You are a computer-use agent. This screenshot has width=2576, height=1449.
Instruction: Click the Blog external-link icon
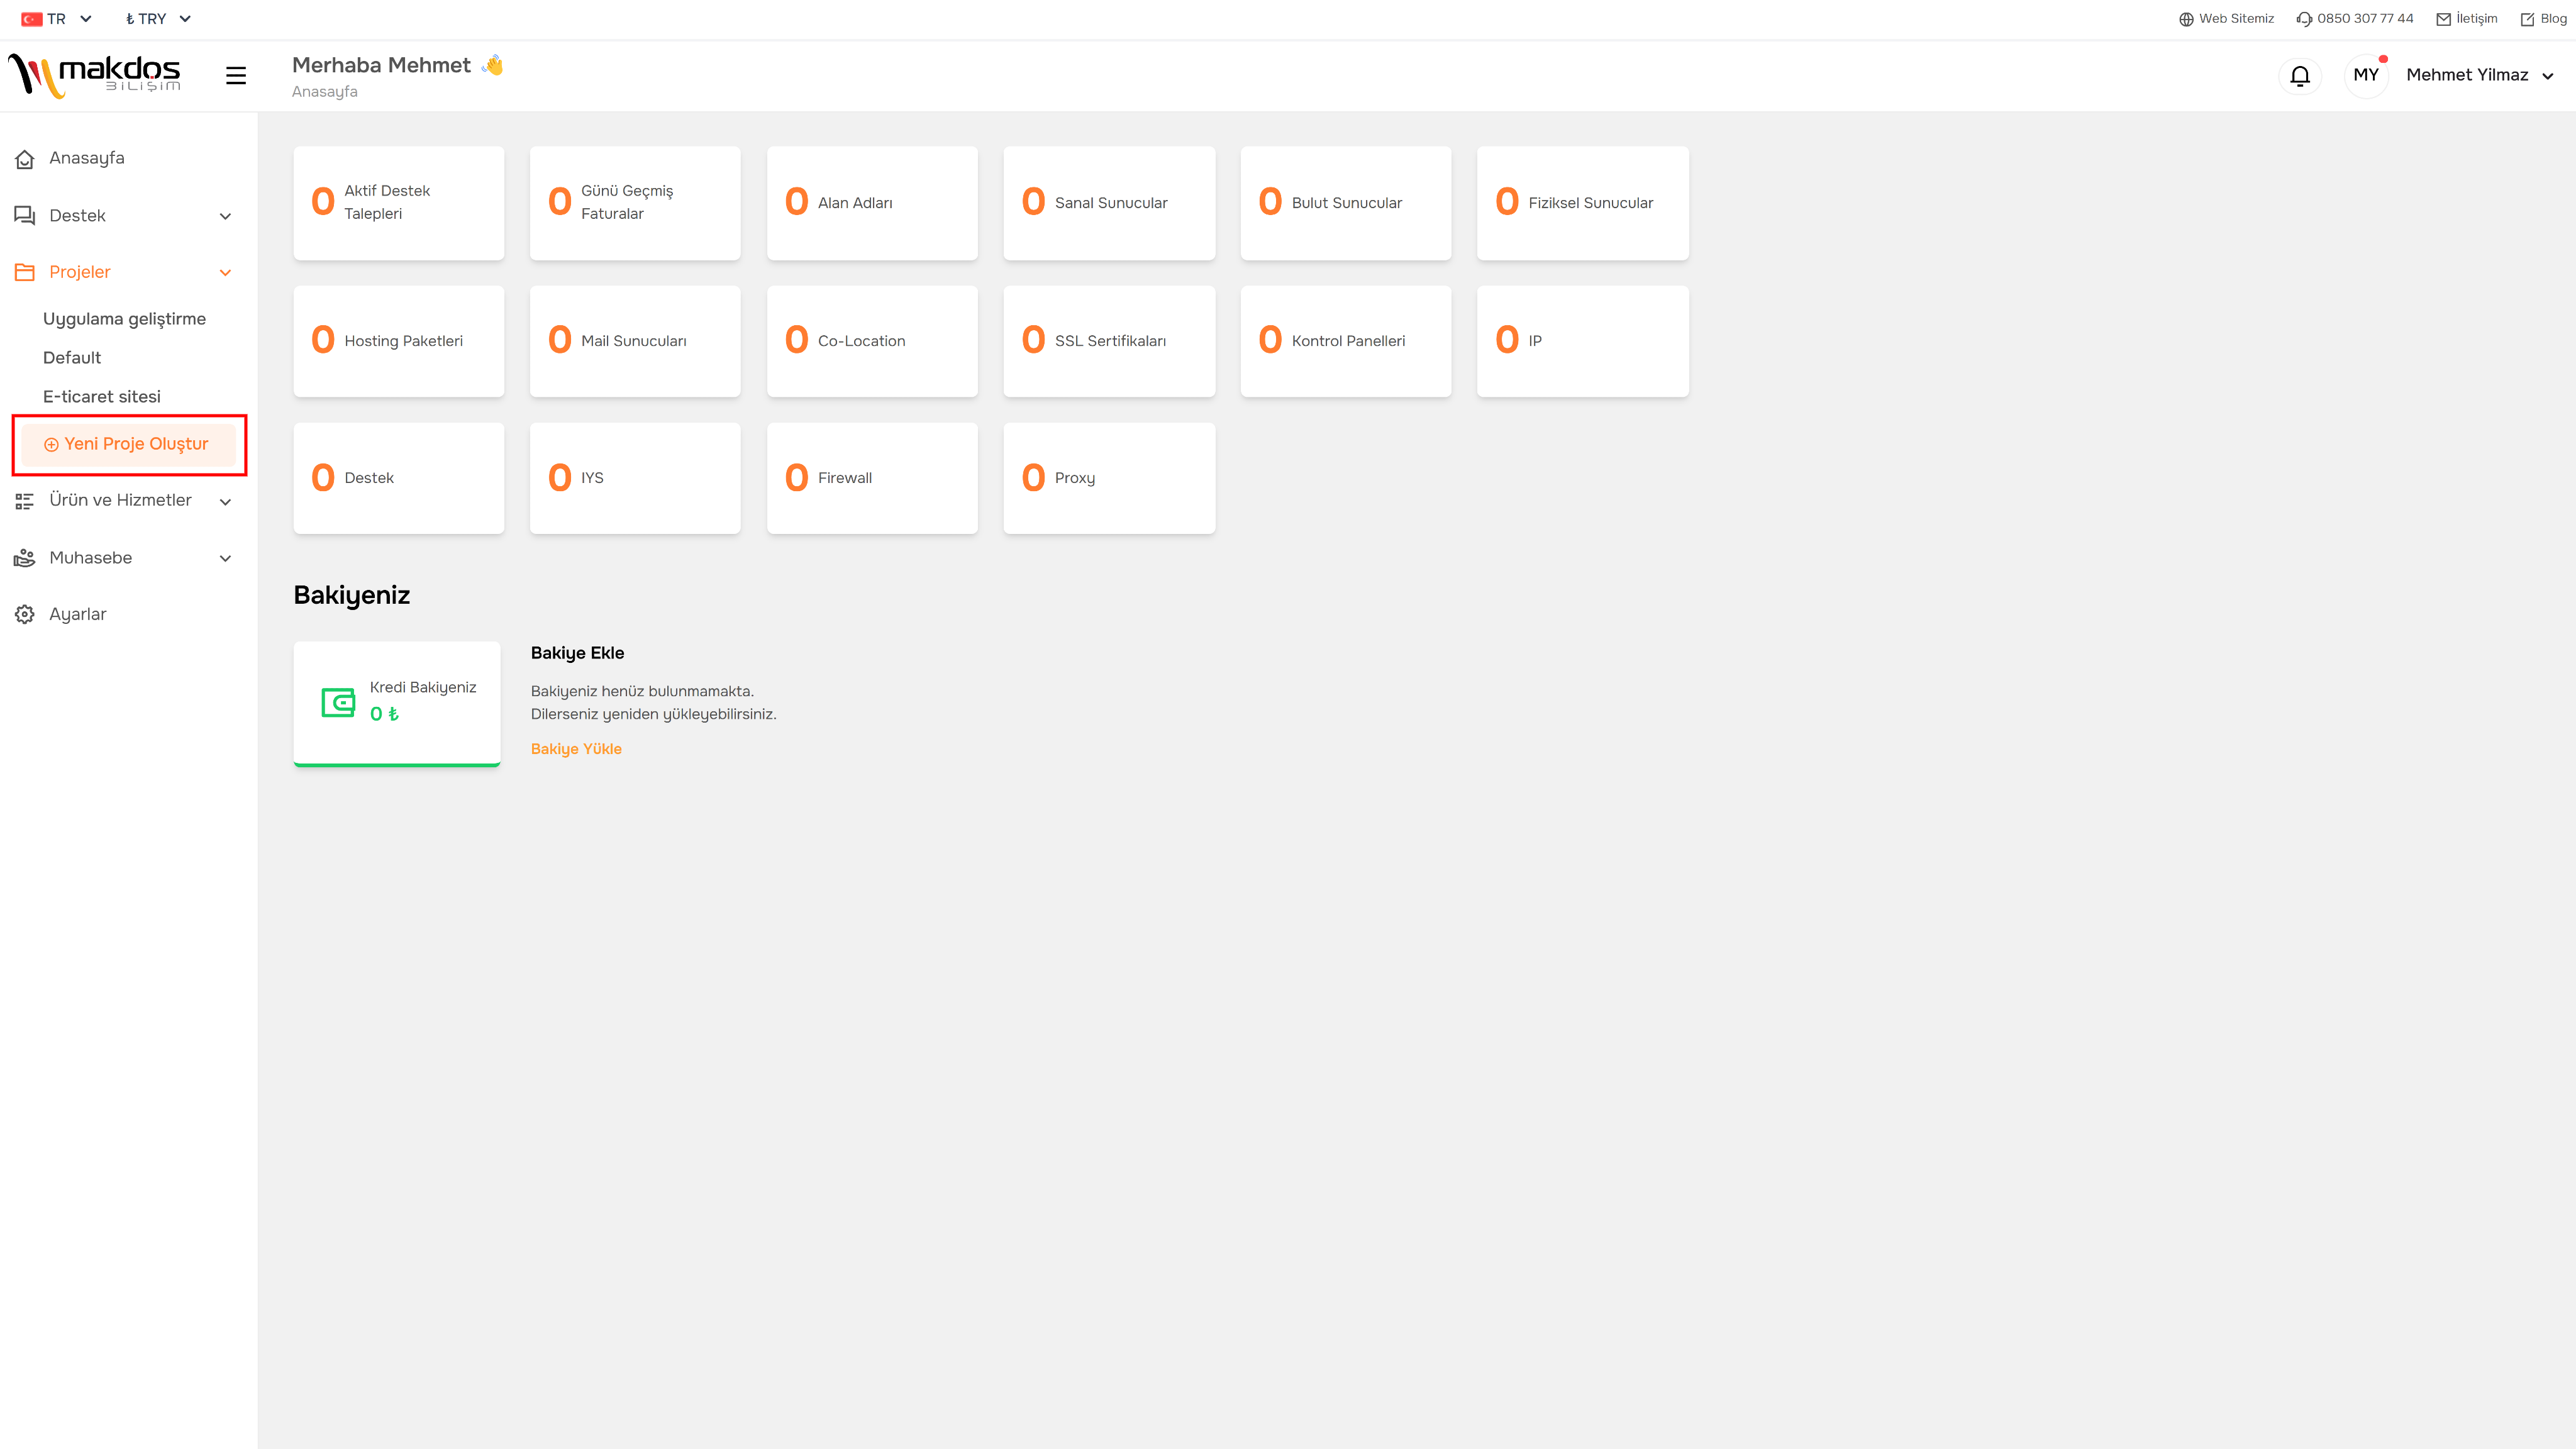pos(2527,19)
